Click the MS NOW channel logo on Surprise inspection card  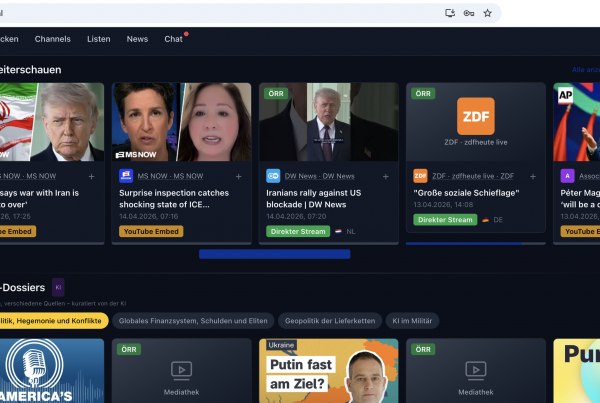tap(126, 176)
